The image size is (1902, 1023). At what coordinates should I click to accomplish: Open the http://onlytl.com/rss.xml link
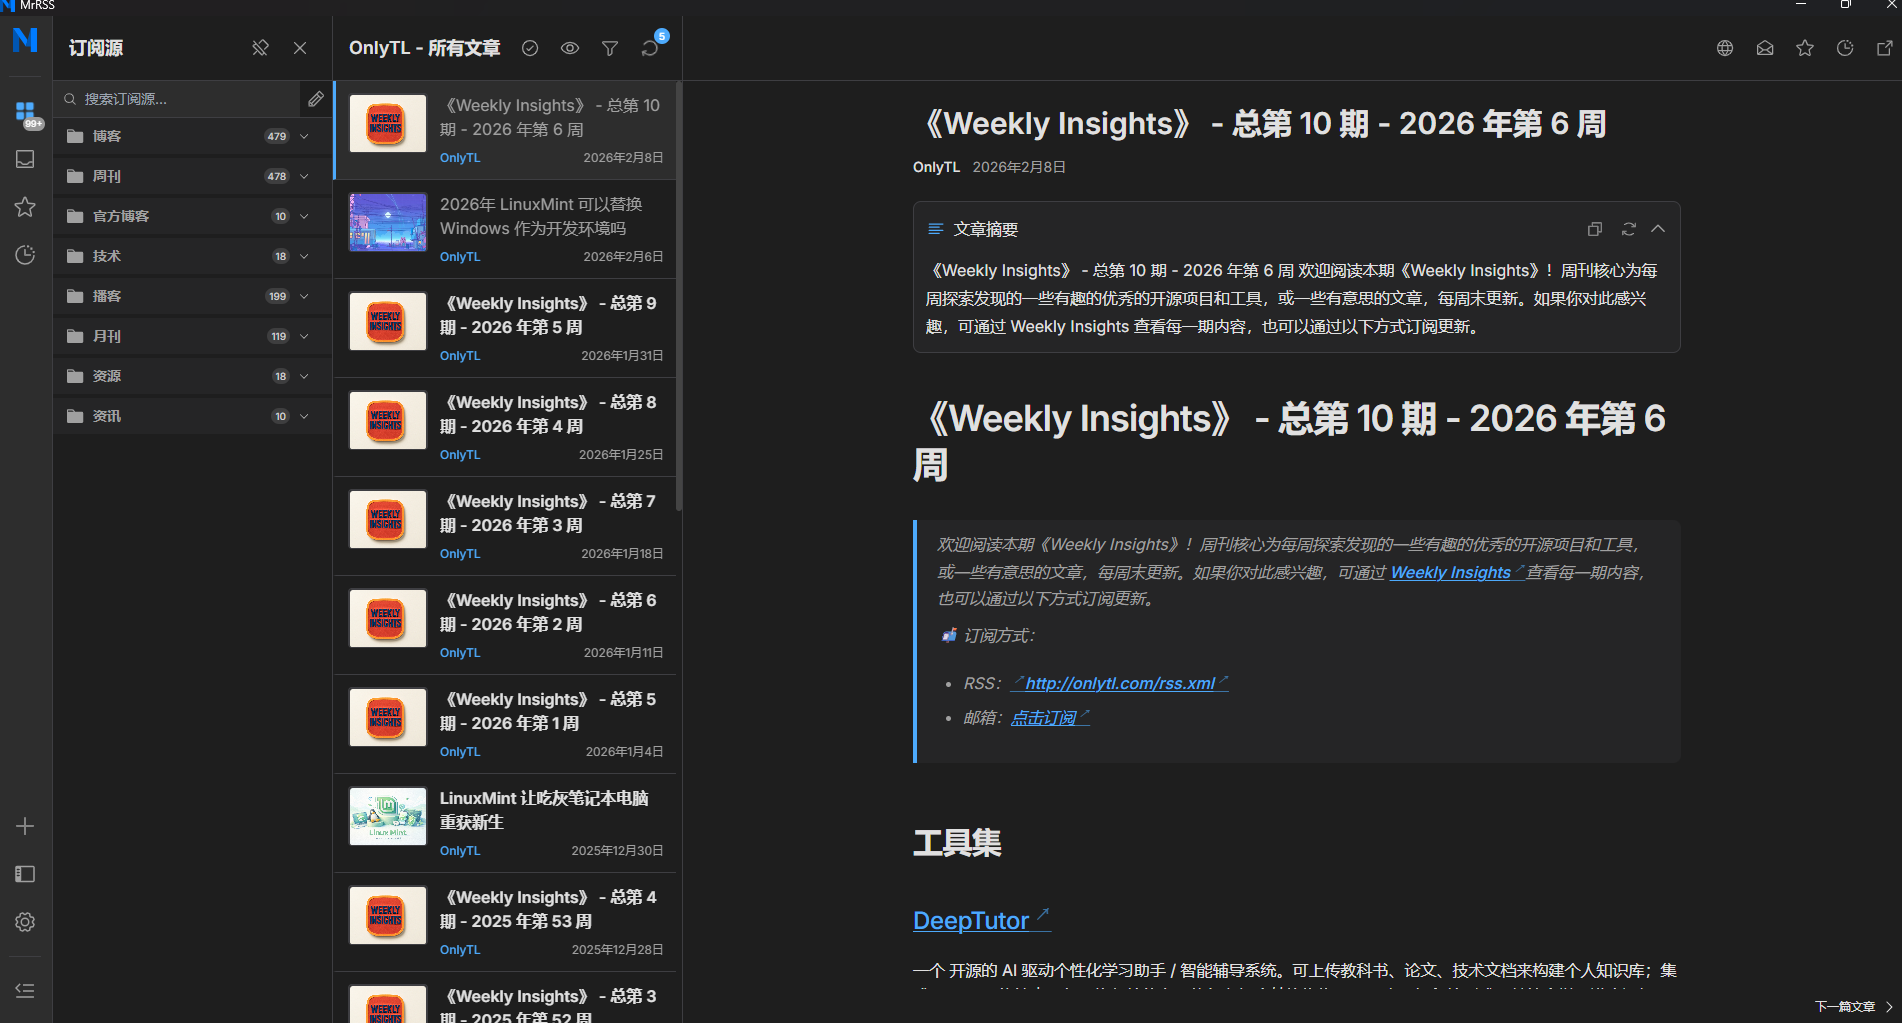(1119, 683)
